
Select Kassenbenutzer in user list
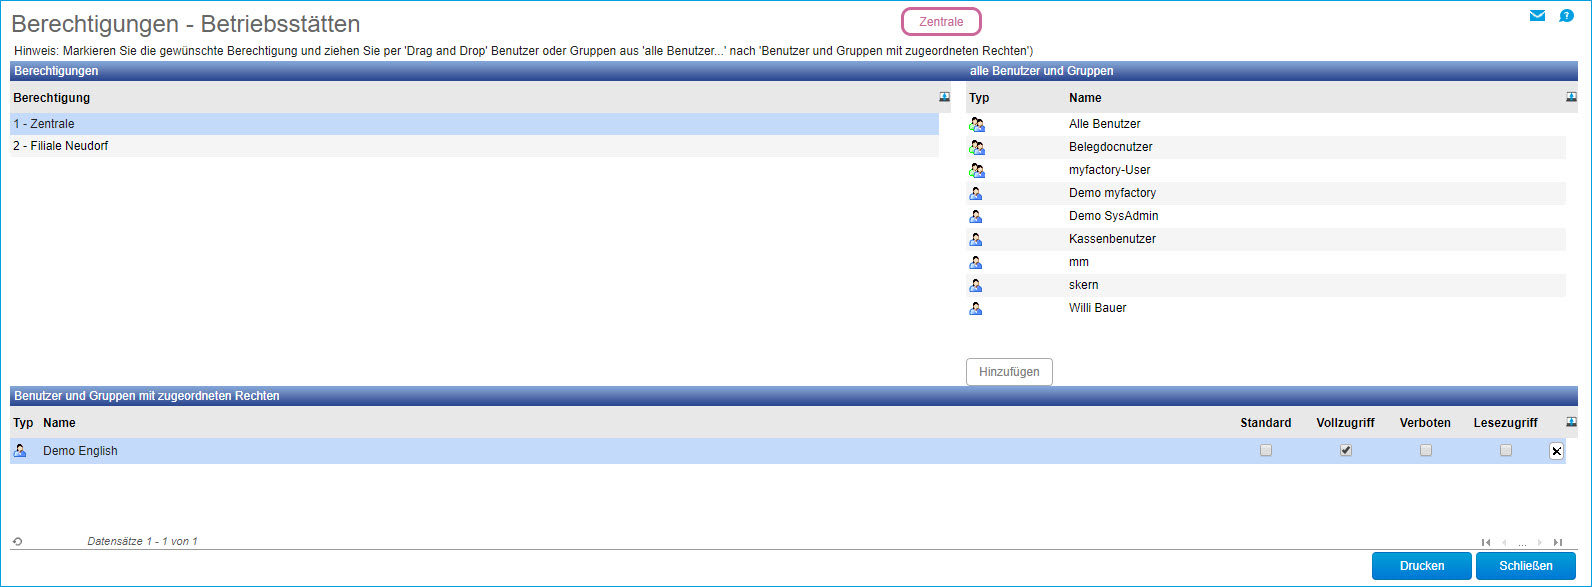[1110, 239]
